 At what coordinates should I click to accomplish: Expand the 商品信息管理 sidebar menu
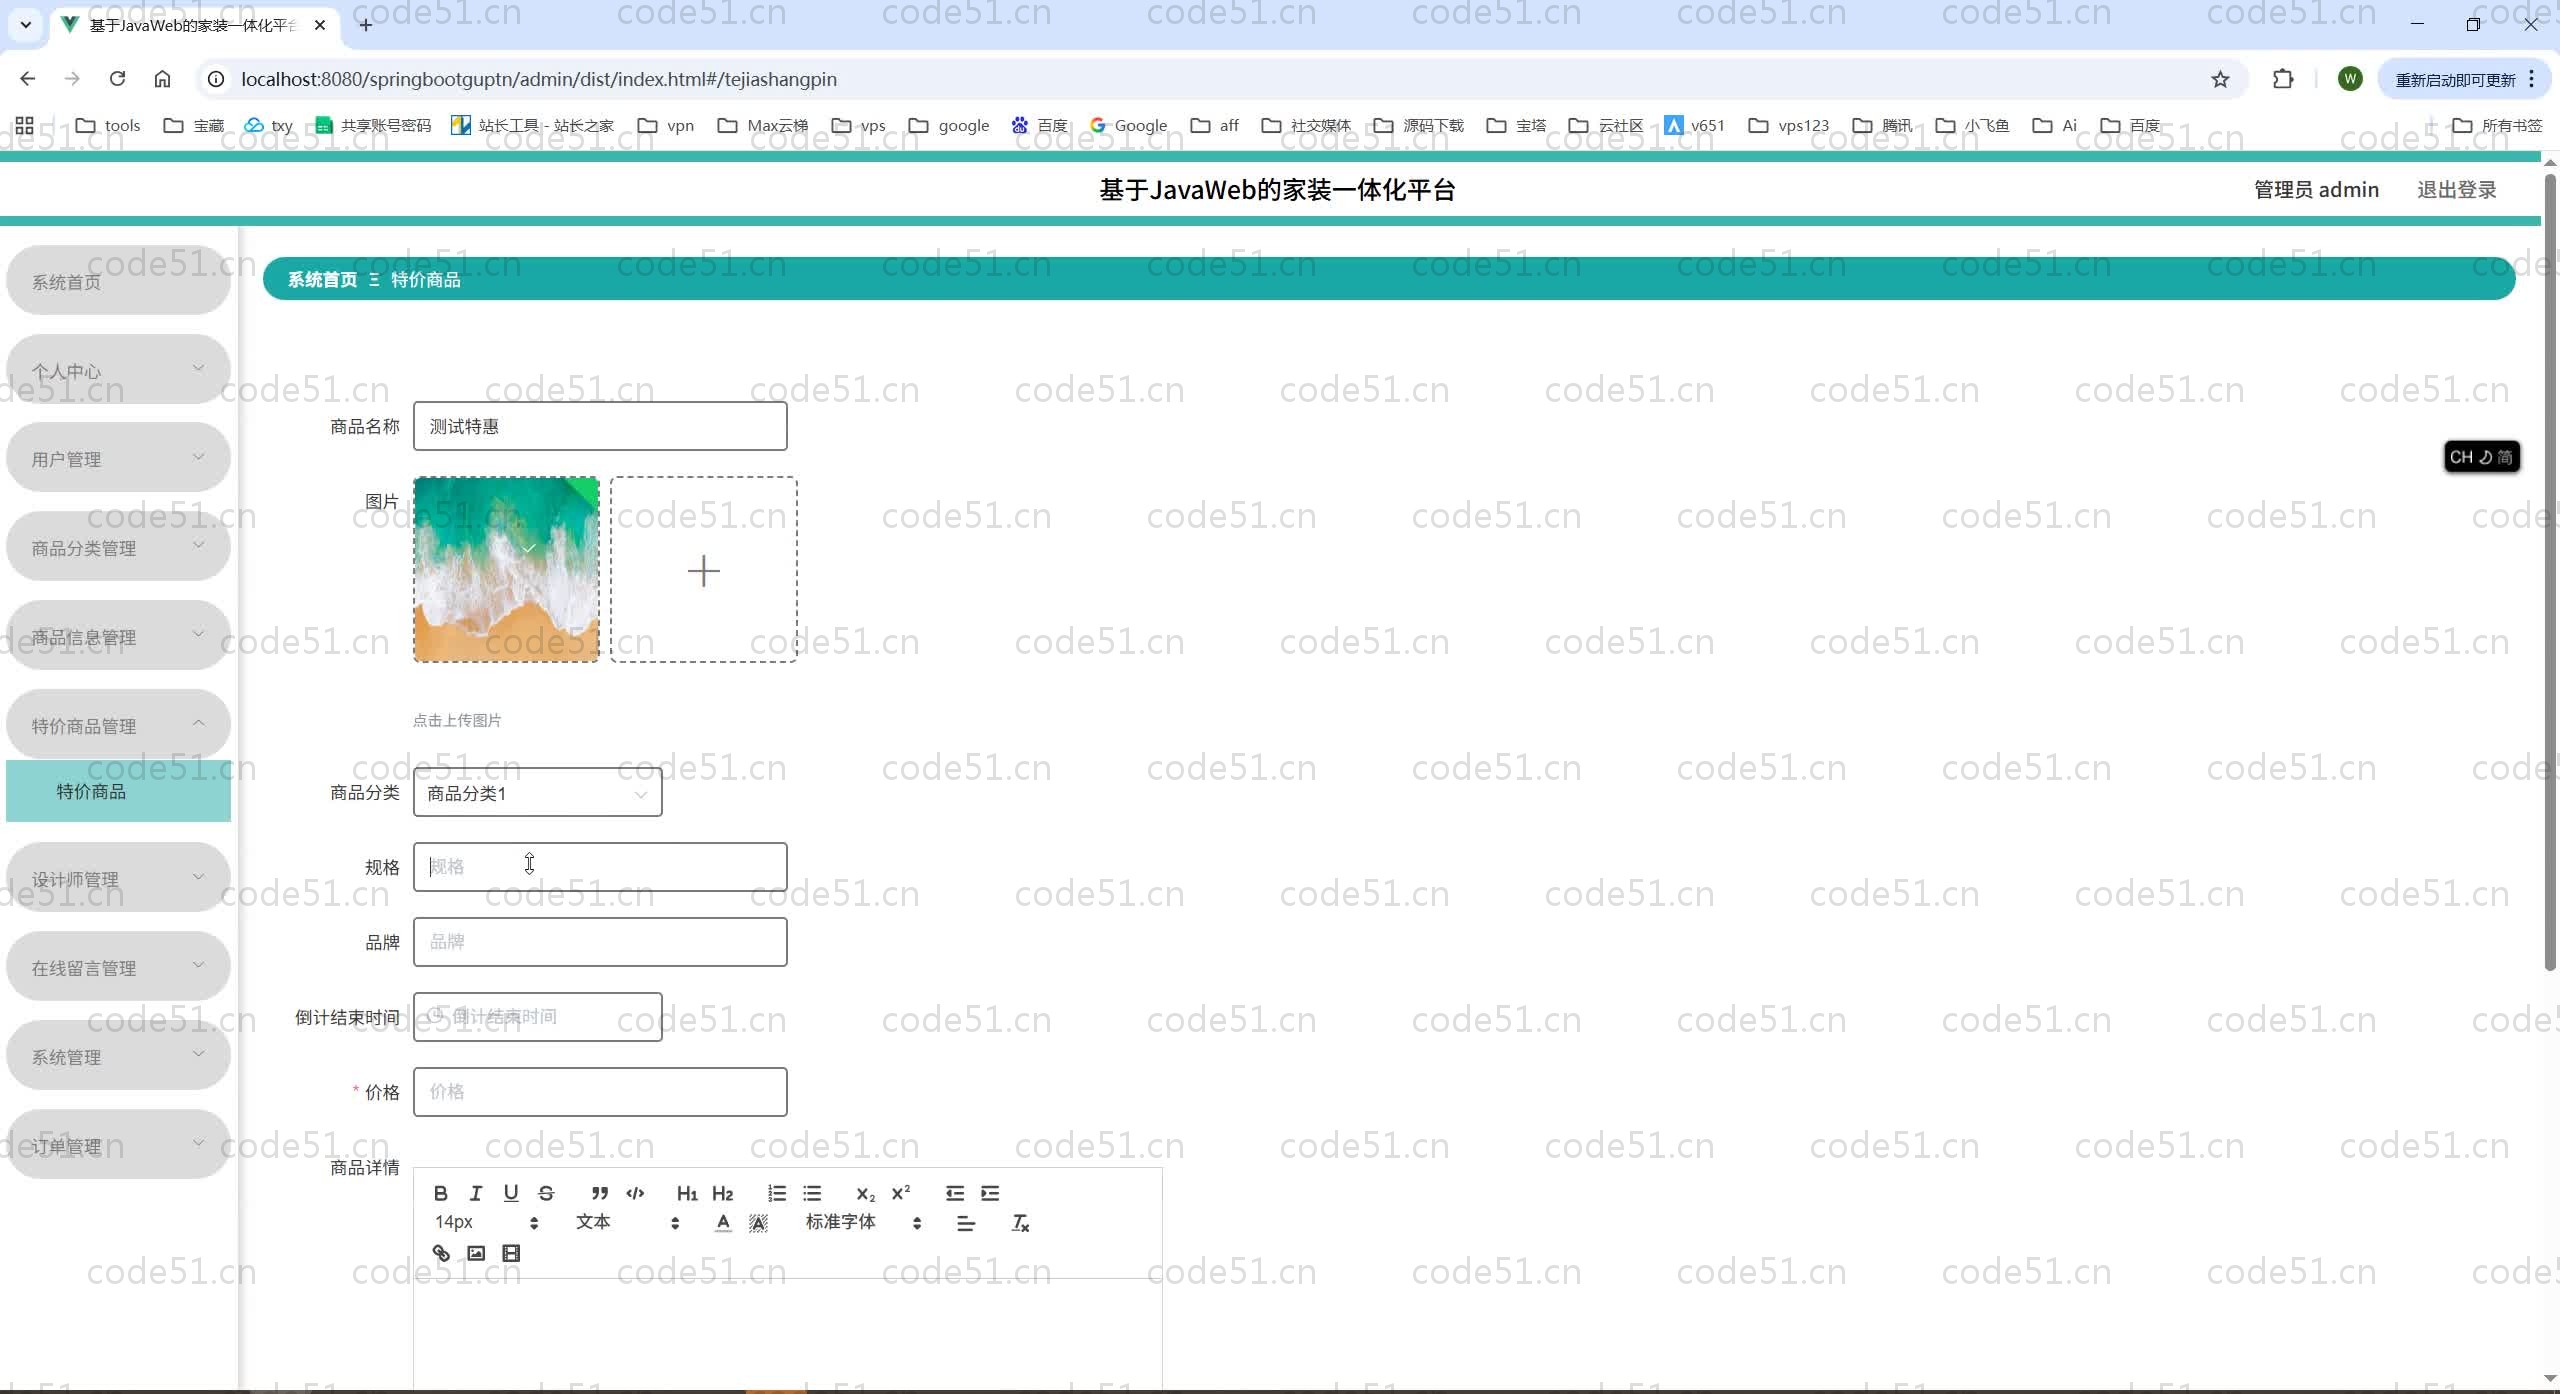click(x=118, y=637)
